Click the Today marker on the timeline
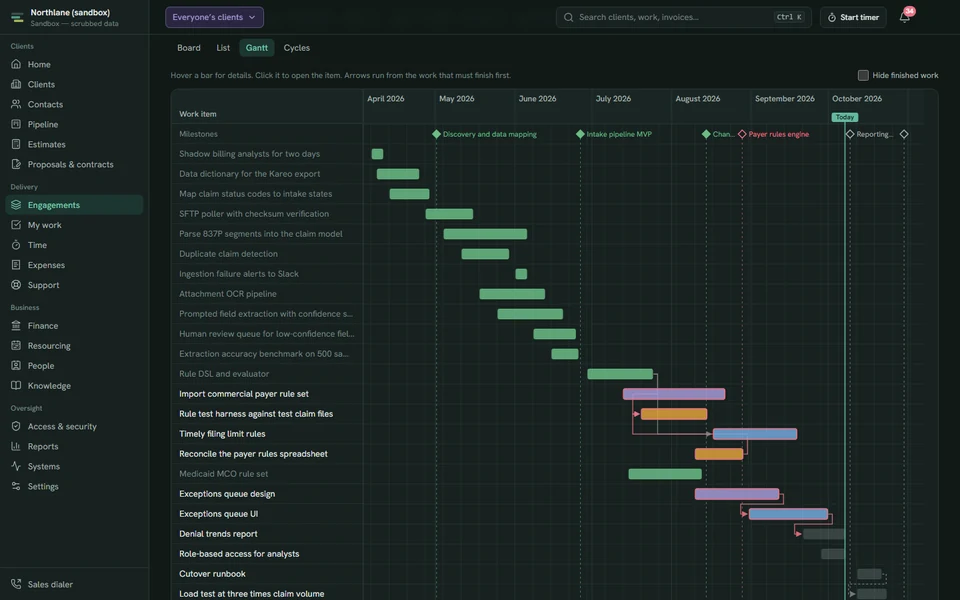The width and height of the screenshot is (960, 600). tap(844, 117)
